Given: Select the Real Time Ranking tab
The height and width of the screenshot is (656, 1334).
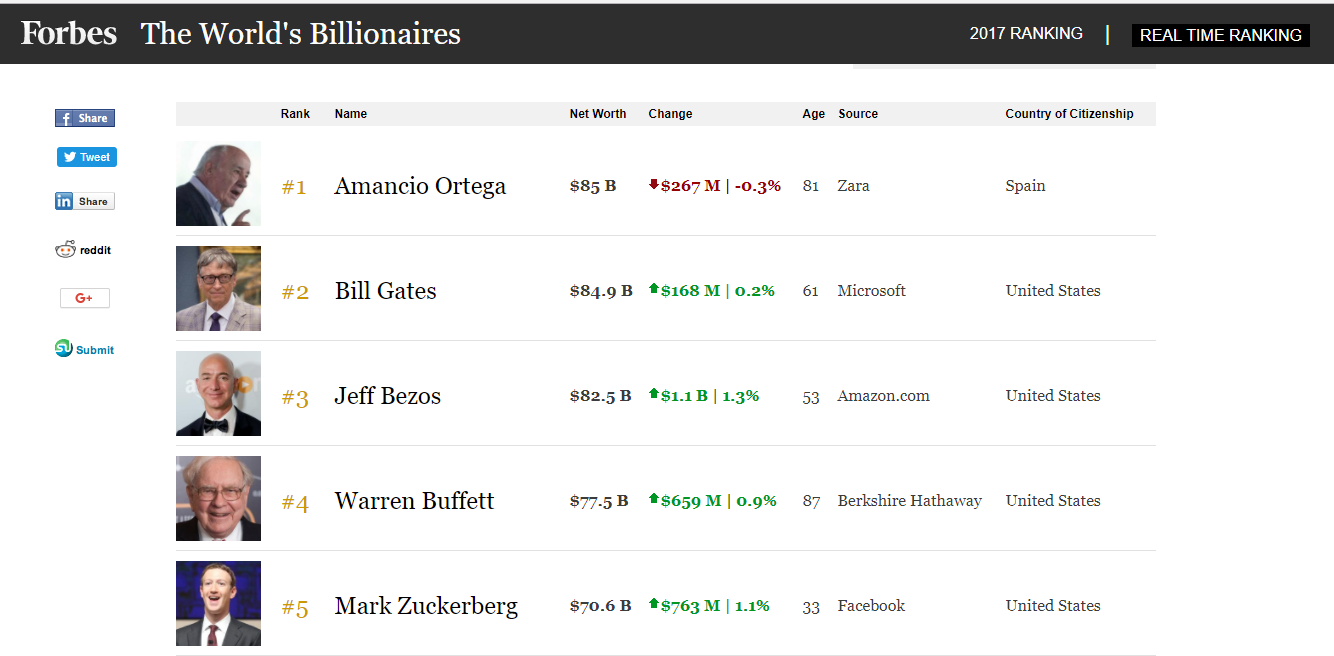Looking at the screenshot, I should (x=1220, y=35).
